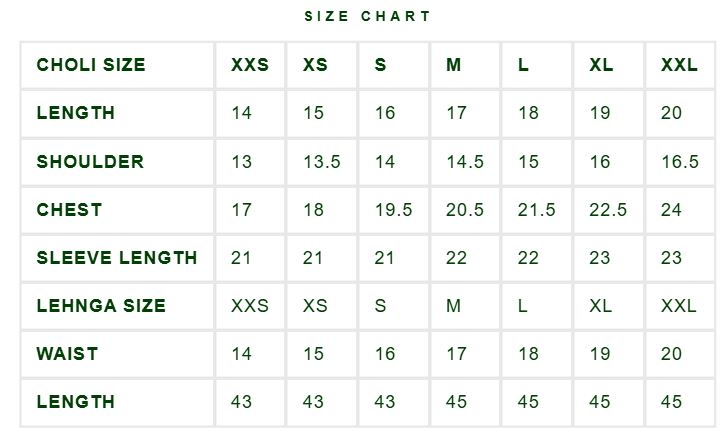Viewport: 728px width, 441px height.
Task: Click chest value 24 for XXL
Action: [x=671, y=209]
